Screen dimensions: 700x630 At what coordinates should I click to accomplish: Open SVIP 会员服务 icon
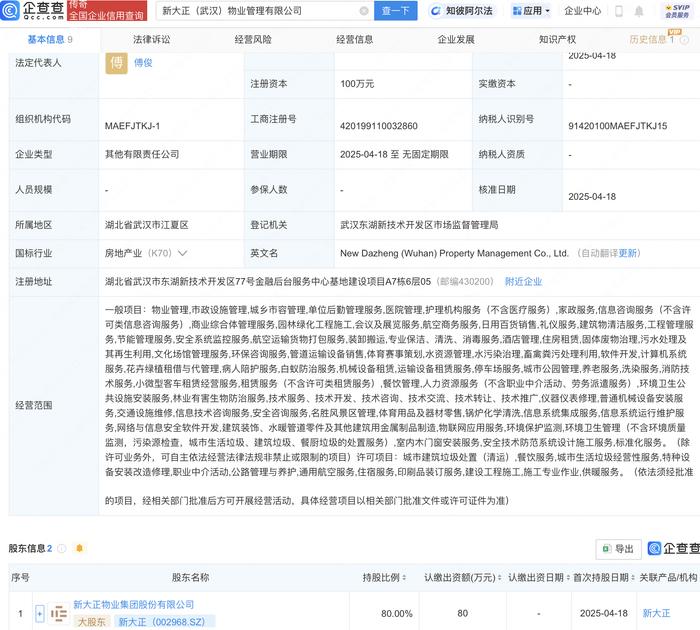[677, 11]
